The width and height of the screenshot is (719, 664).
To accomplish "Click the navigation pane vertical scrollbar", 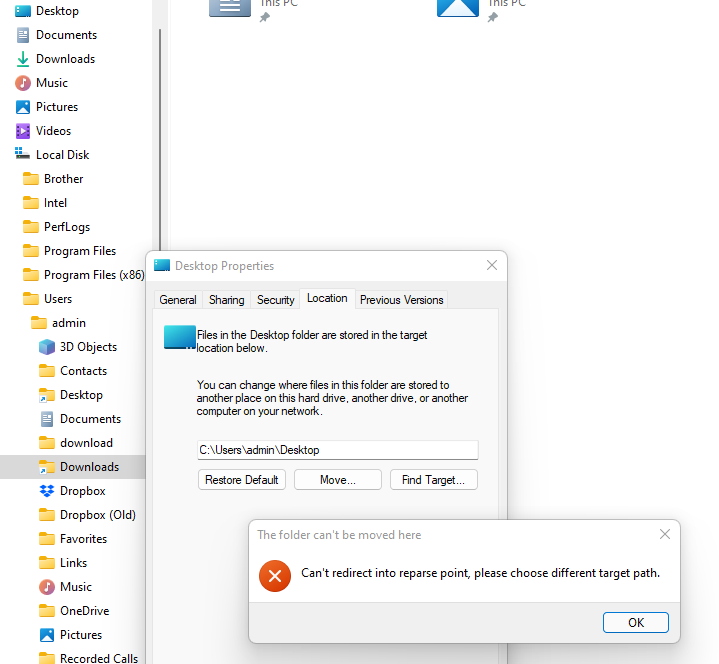I will click(x=160, y=140).
